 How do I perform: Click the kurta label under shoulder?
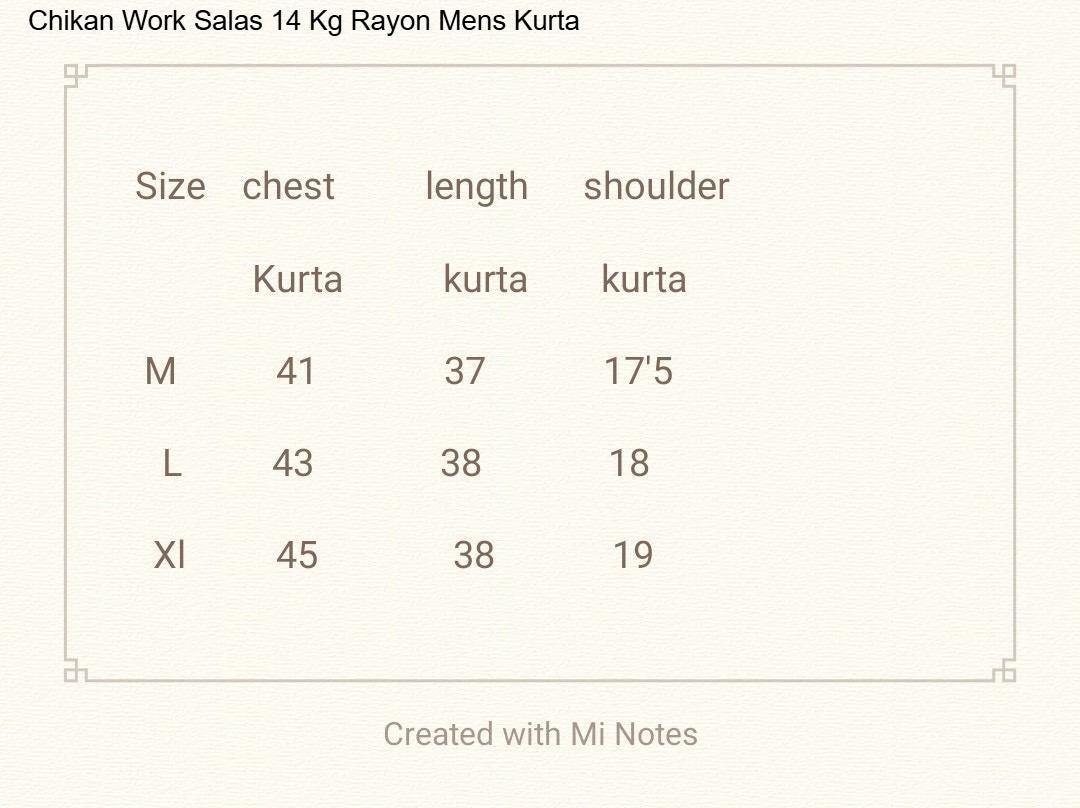pos(643,279)
